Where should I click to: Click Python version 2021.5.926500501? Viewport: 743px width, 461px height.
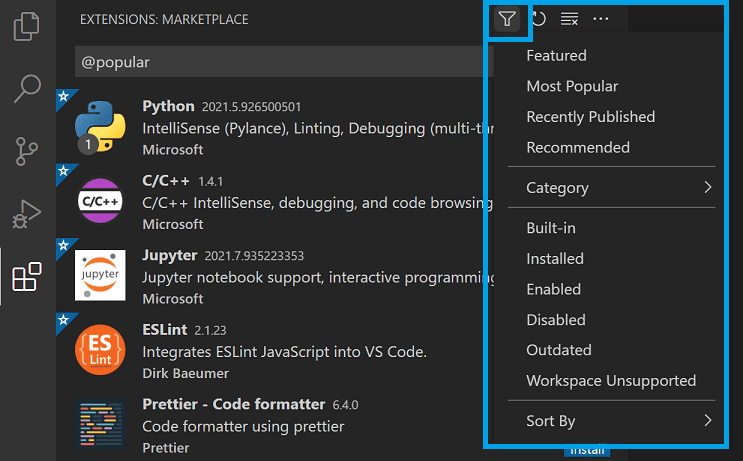(252, 107)
